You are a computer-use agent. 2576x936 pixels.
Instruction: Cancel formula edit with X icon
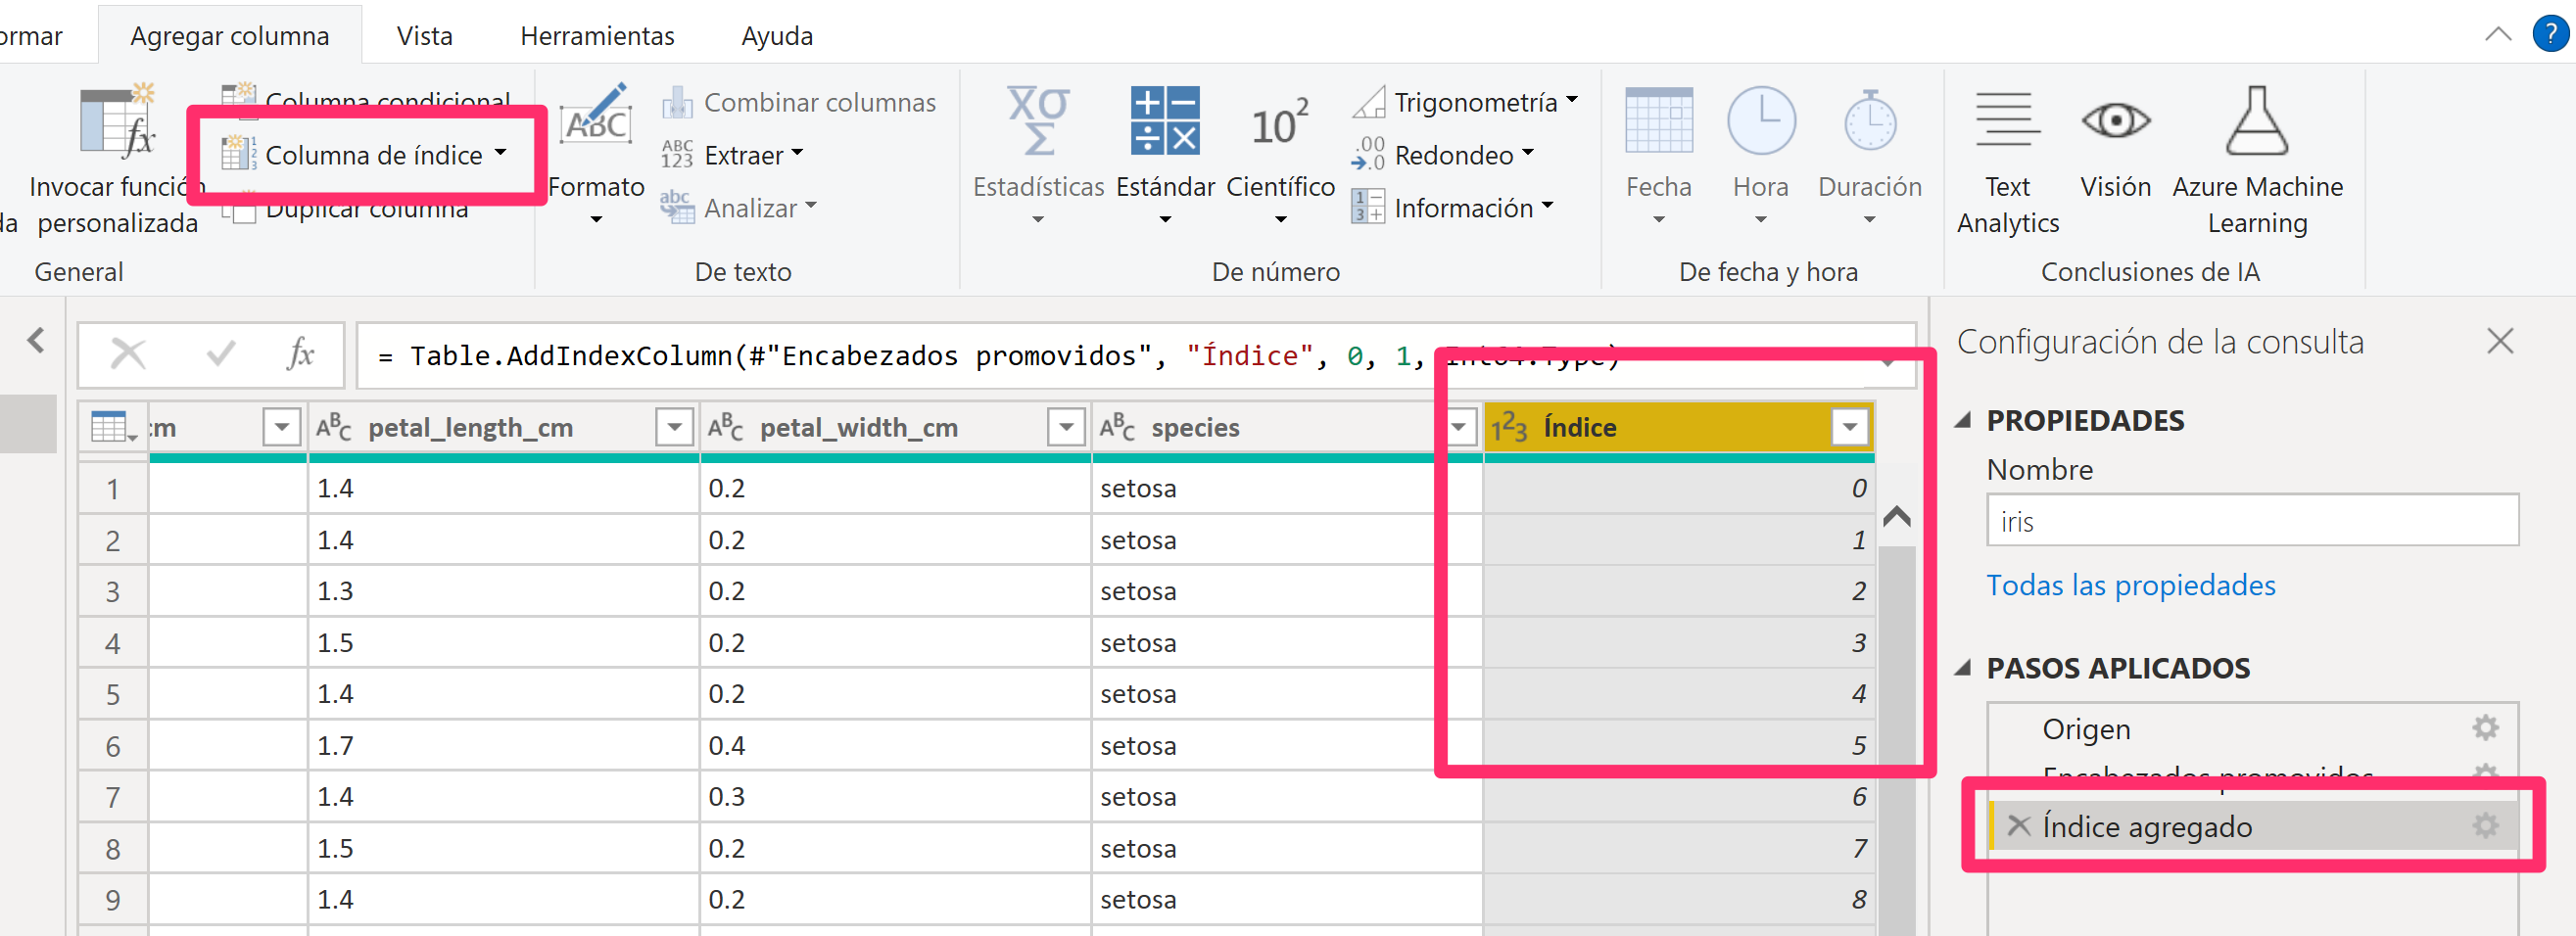point(128,354)
